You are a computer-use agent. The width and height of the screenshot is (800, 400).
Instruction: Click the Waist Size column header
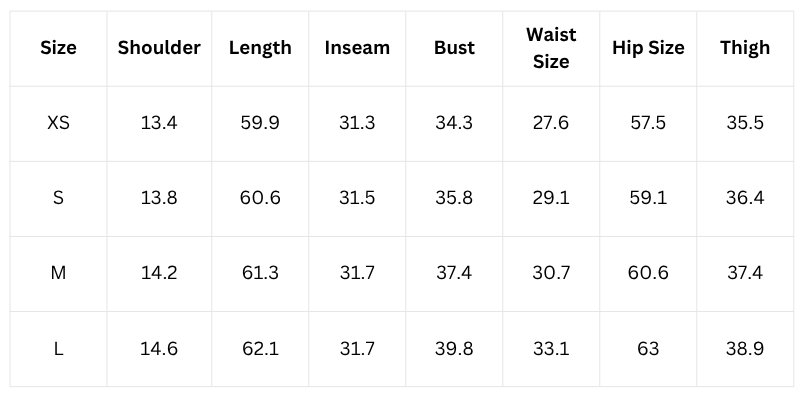(x=551, y=48)
